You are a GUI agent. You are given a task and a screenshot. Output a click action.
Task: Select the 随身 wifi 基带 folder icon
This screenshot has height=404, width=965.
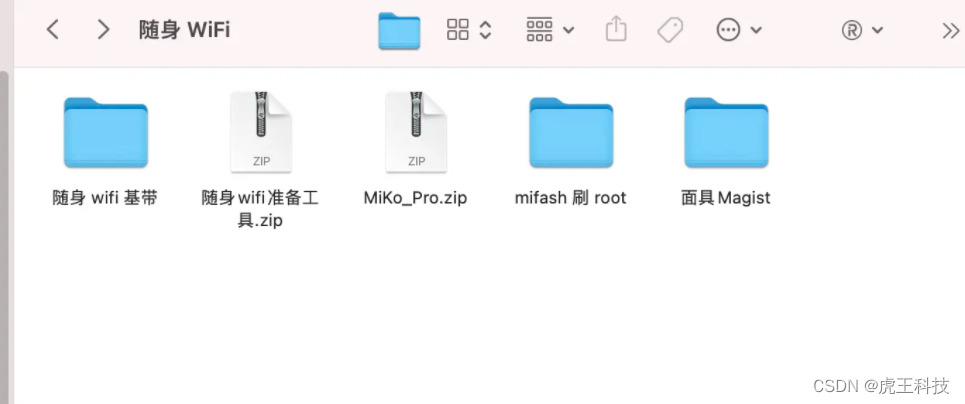coord(106,132)
